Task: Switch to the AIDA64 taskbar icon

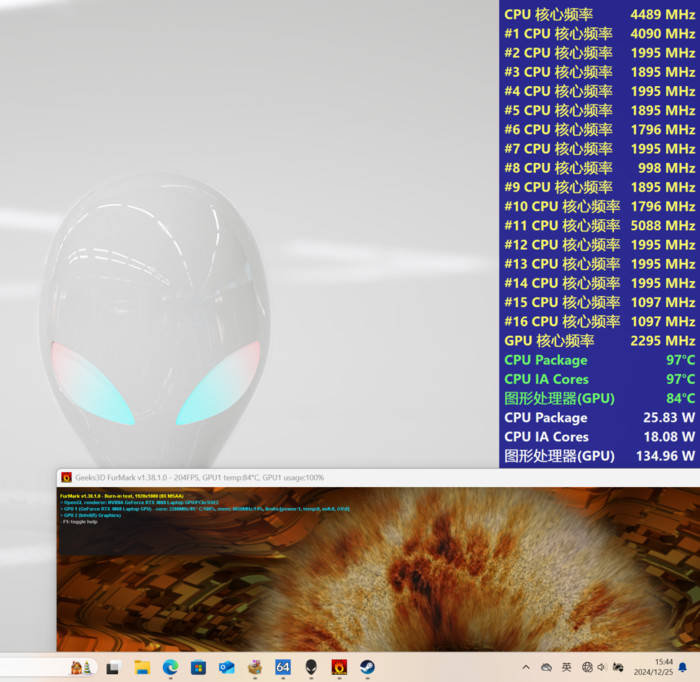Action: (x=283, y=667)
